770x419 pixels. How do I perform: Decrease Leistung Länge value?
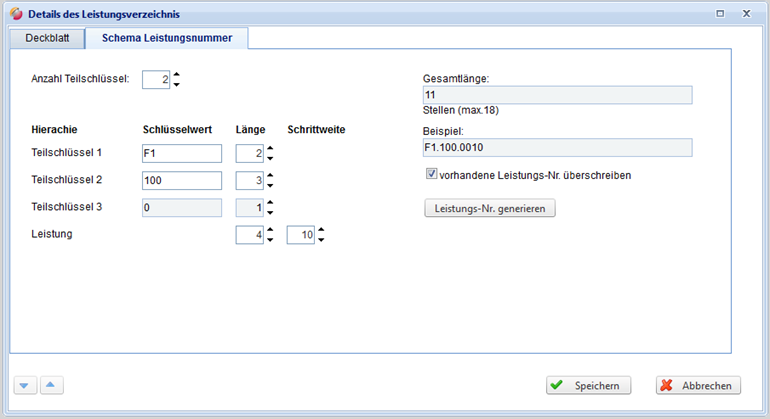[x=270, y=241]
